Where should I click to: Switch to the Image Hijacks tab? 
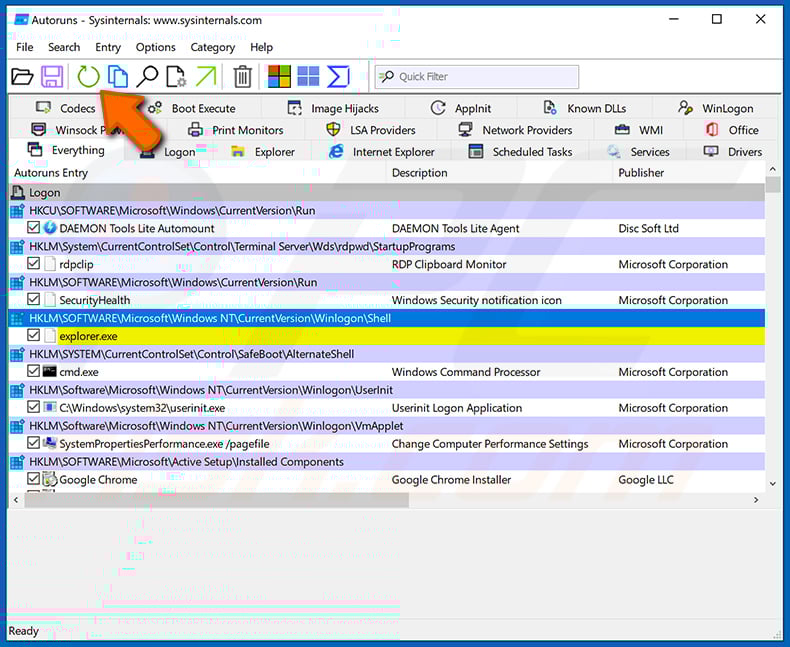(333, 108)
